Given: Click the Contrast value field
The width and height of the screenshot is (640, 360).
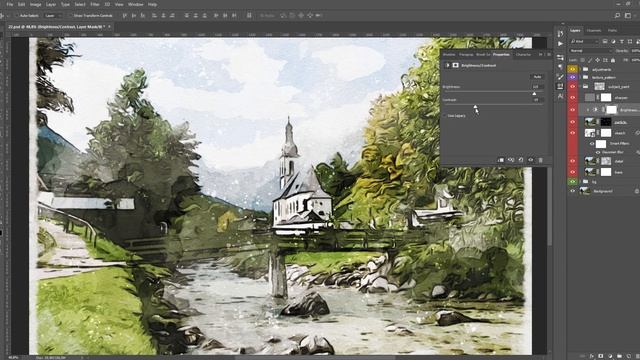Looking at the screenshot, I should click(537, 100).
